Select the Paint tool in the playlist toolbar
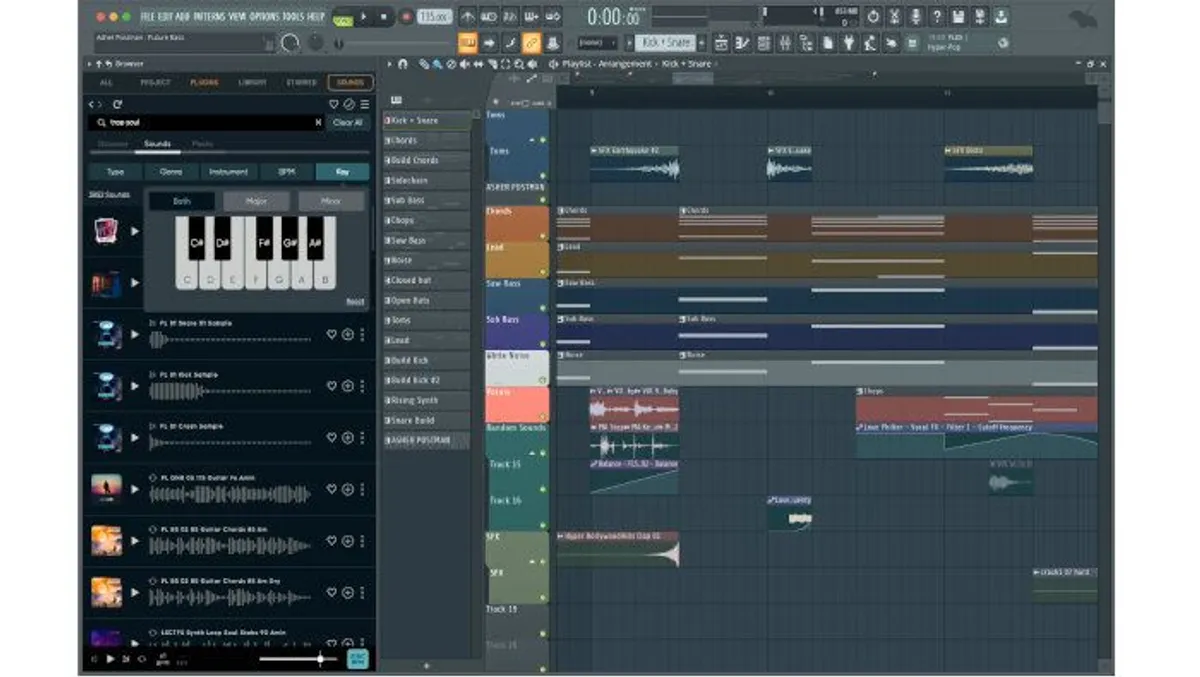 pyautogui.click(x=436, y=63)
